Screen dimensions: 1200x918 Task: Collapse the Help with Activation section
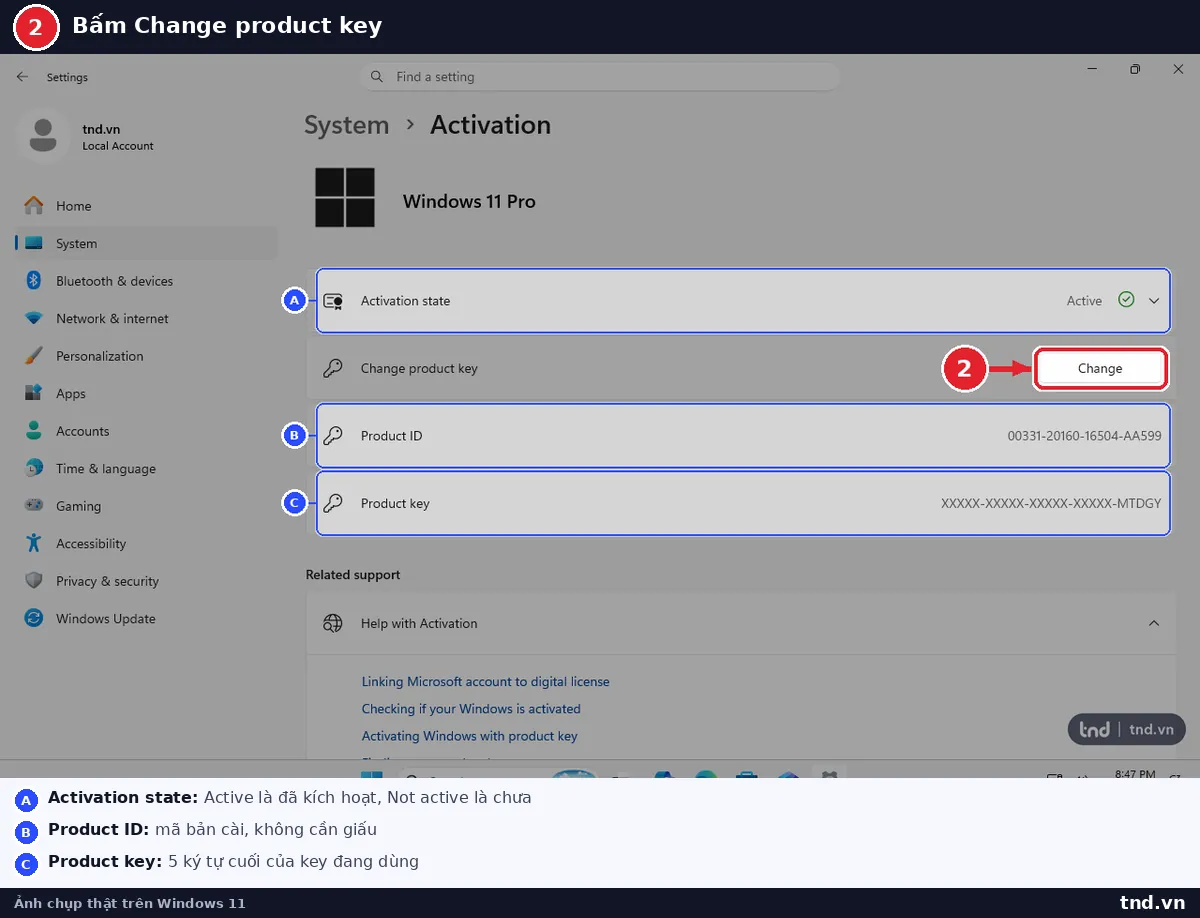click(x=1154, y=623)
